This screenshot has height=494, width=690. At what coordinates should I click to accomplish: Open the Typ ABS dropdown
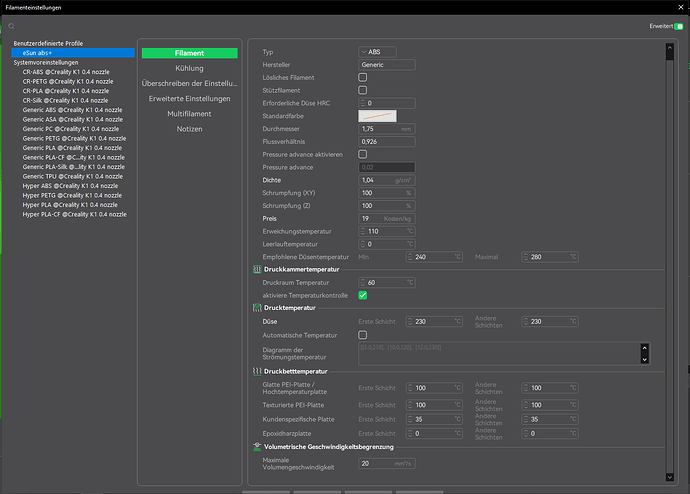(377, 52)
